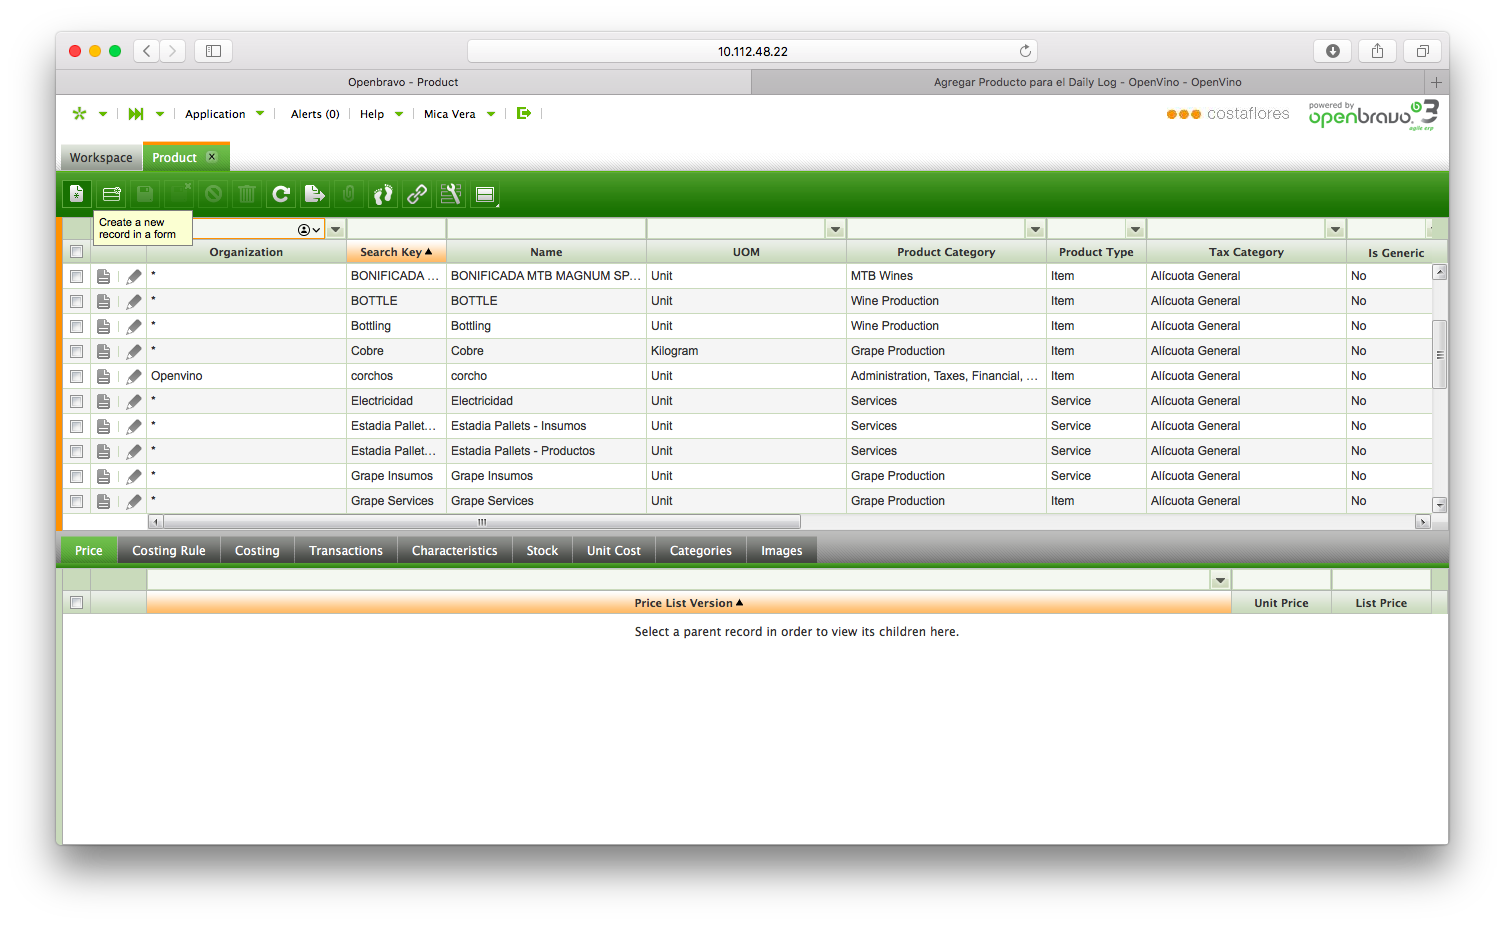Open the Tax Category filter dropdown arrow
This screenshot has height=925, width=1505.
(1335, 230)
